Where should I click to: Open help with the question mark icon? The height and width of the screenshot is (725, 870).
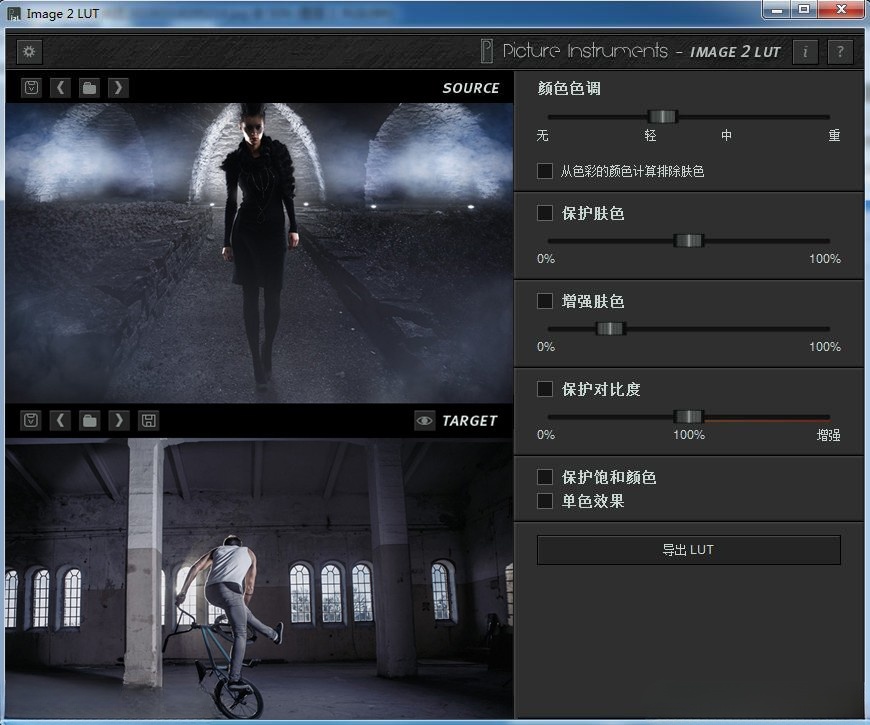(x=840, y=52)
